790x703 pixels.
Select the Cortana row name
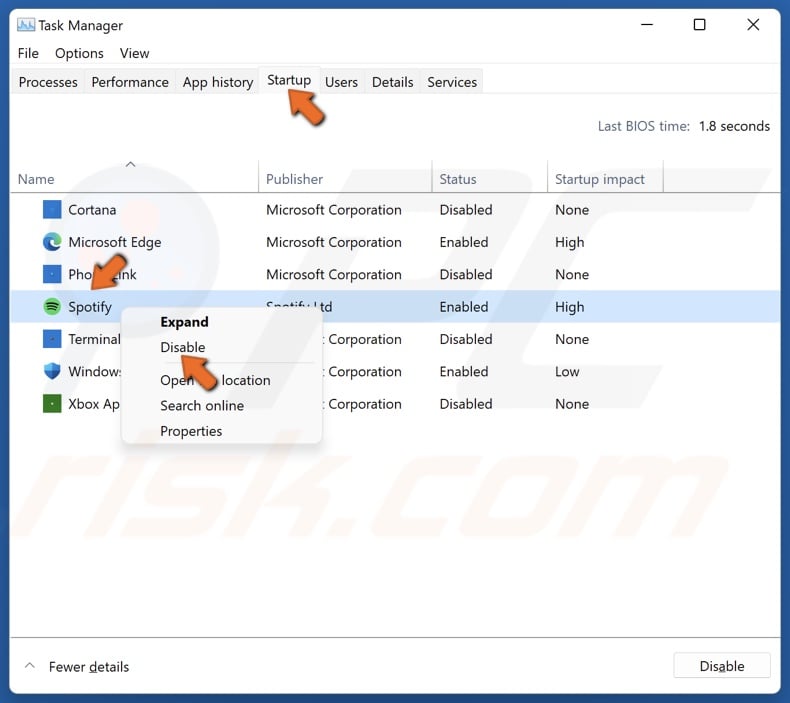pyautogui.click(x=92, y=210)
